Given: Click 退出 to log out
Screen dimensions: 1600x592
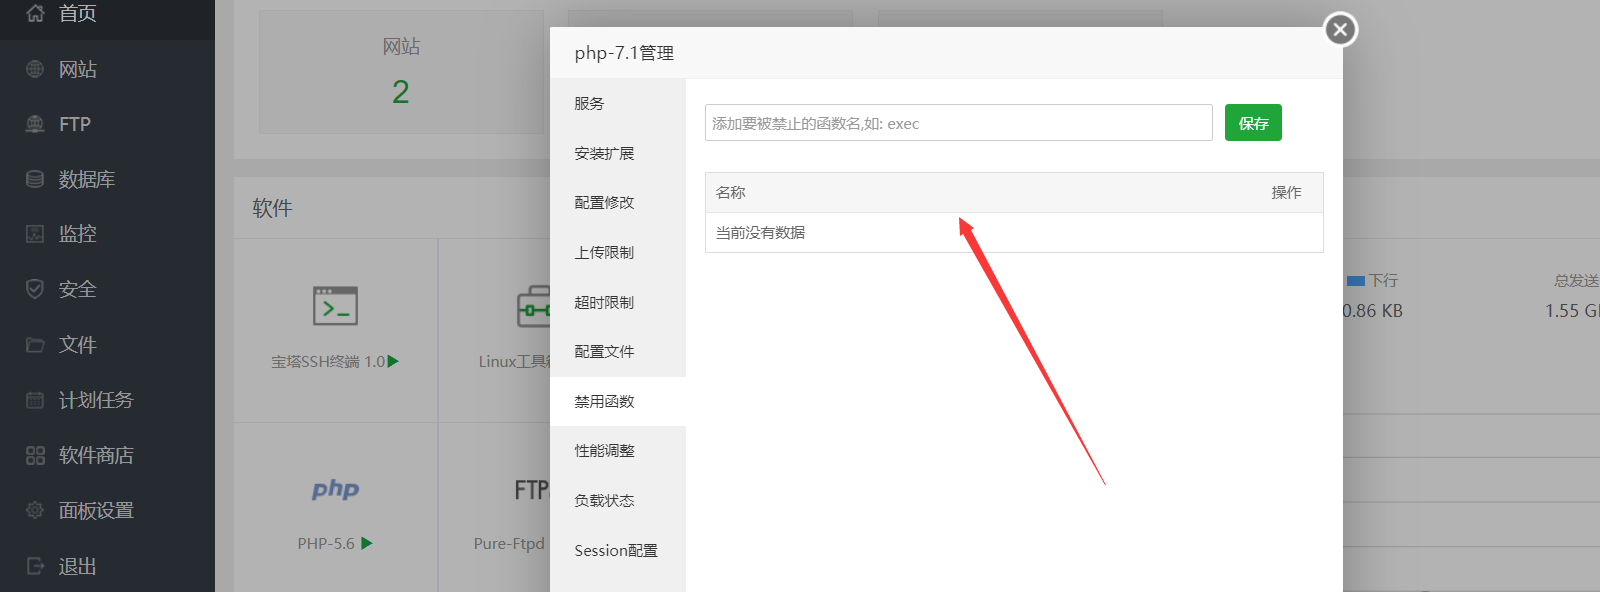Looking at the screenshot, I should (77, 566).
